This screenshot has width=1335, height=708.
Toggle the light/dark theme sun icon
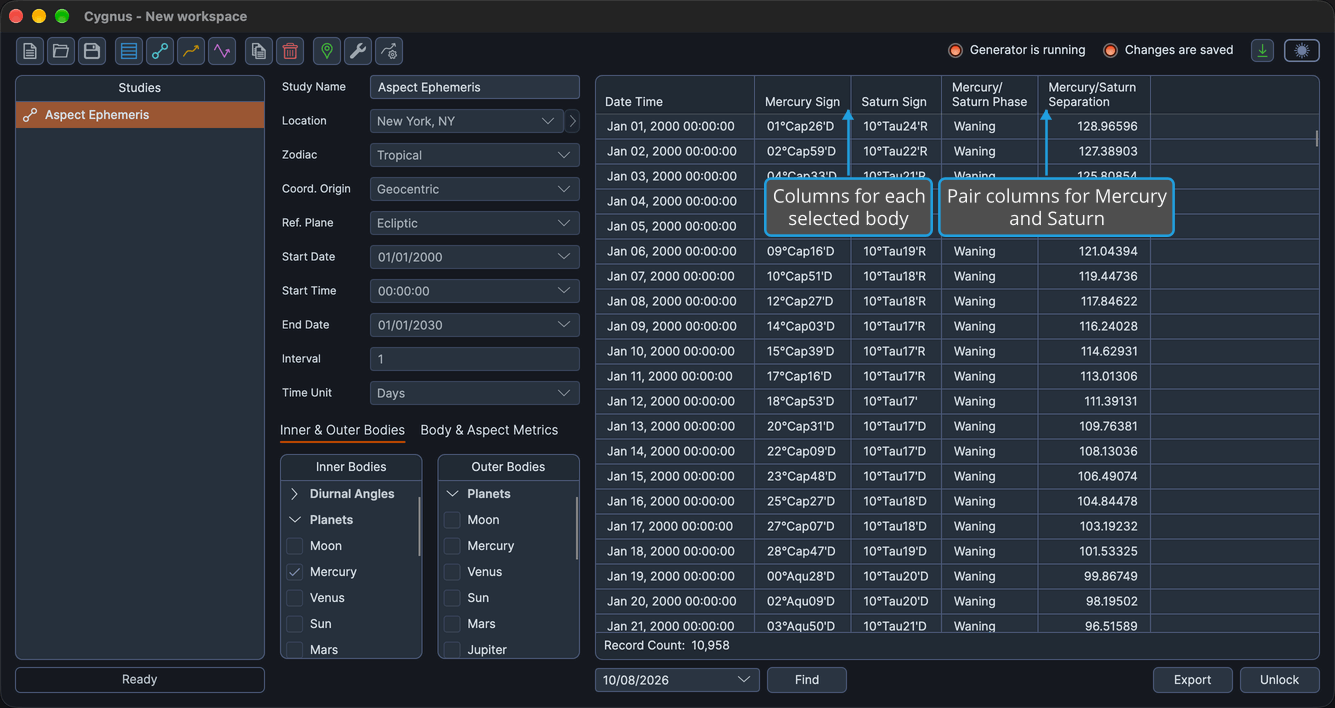click(1302, 50)
